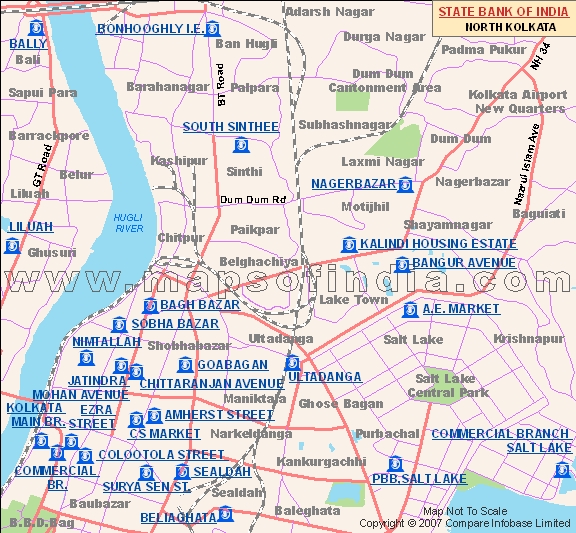Screen dimensions: 576x533
Task: Select the Nimtallah branch bank icon
Action: coord(86,357)
